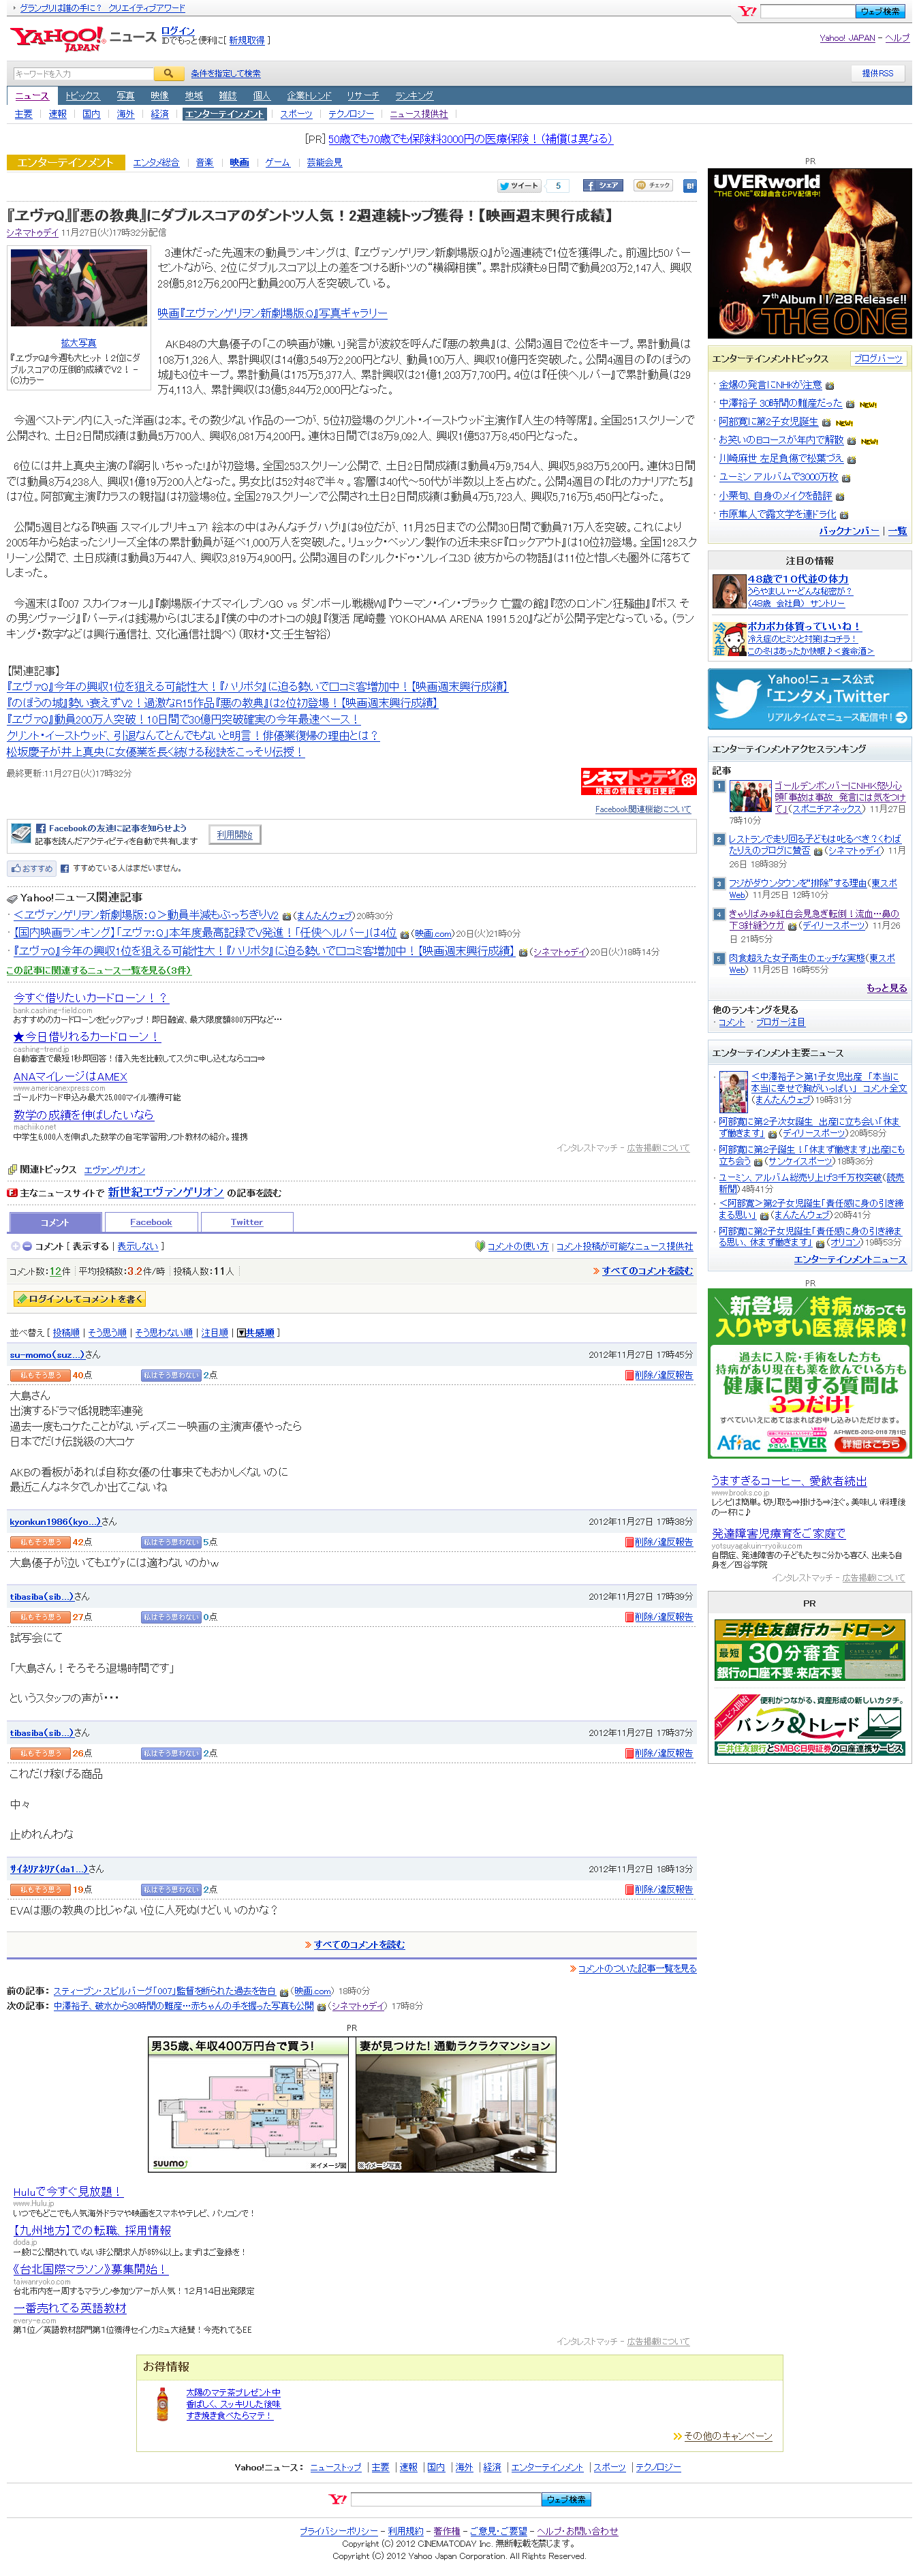Click the red Y! icon beside the footer search
The height and width of the screenshot is (2576, 919).
339,2499
